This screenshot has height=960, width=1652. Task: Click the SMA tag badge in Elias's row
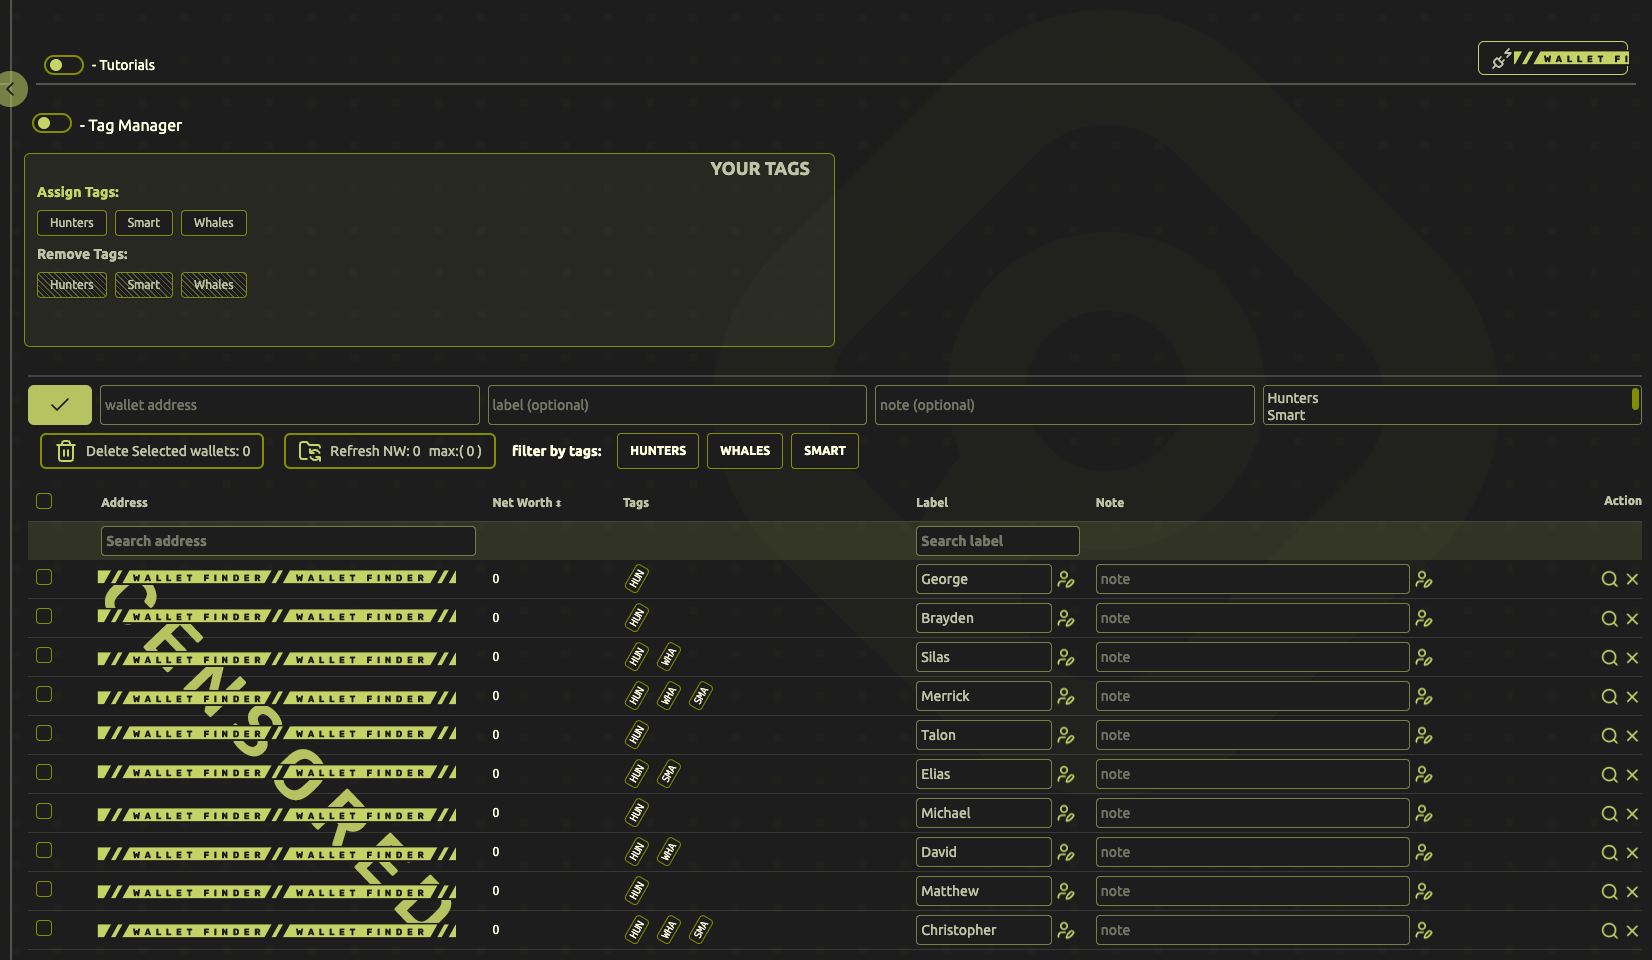669,773
